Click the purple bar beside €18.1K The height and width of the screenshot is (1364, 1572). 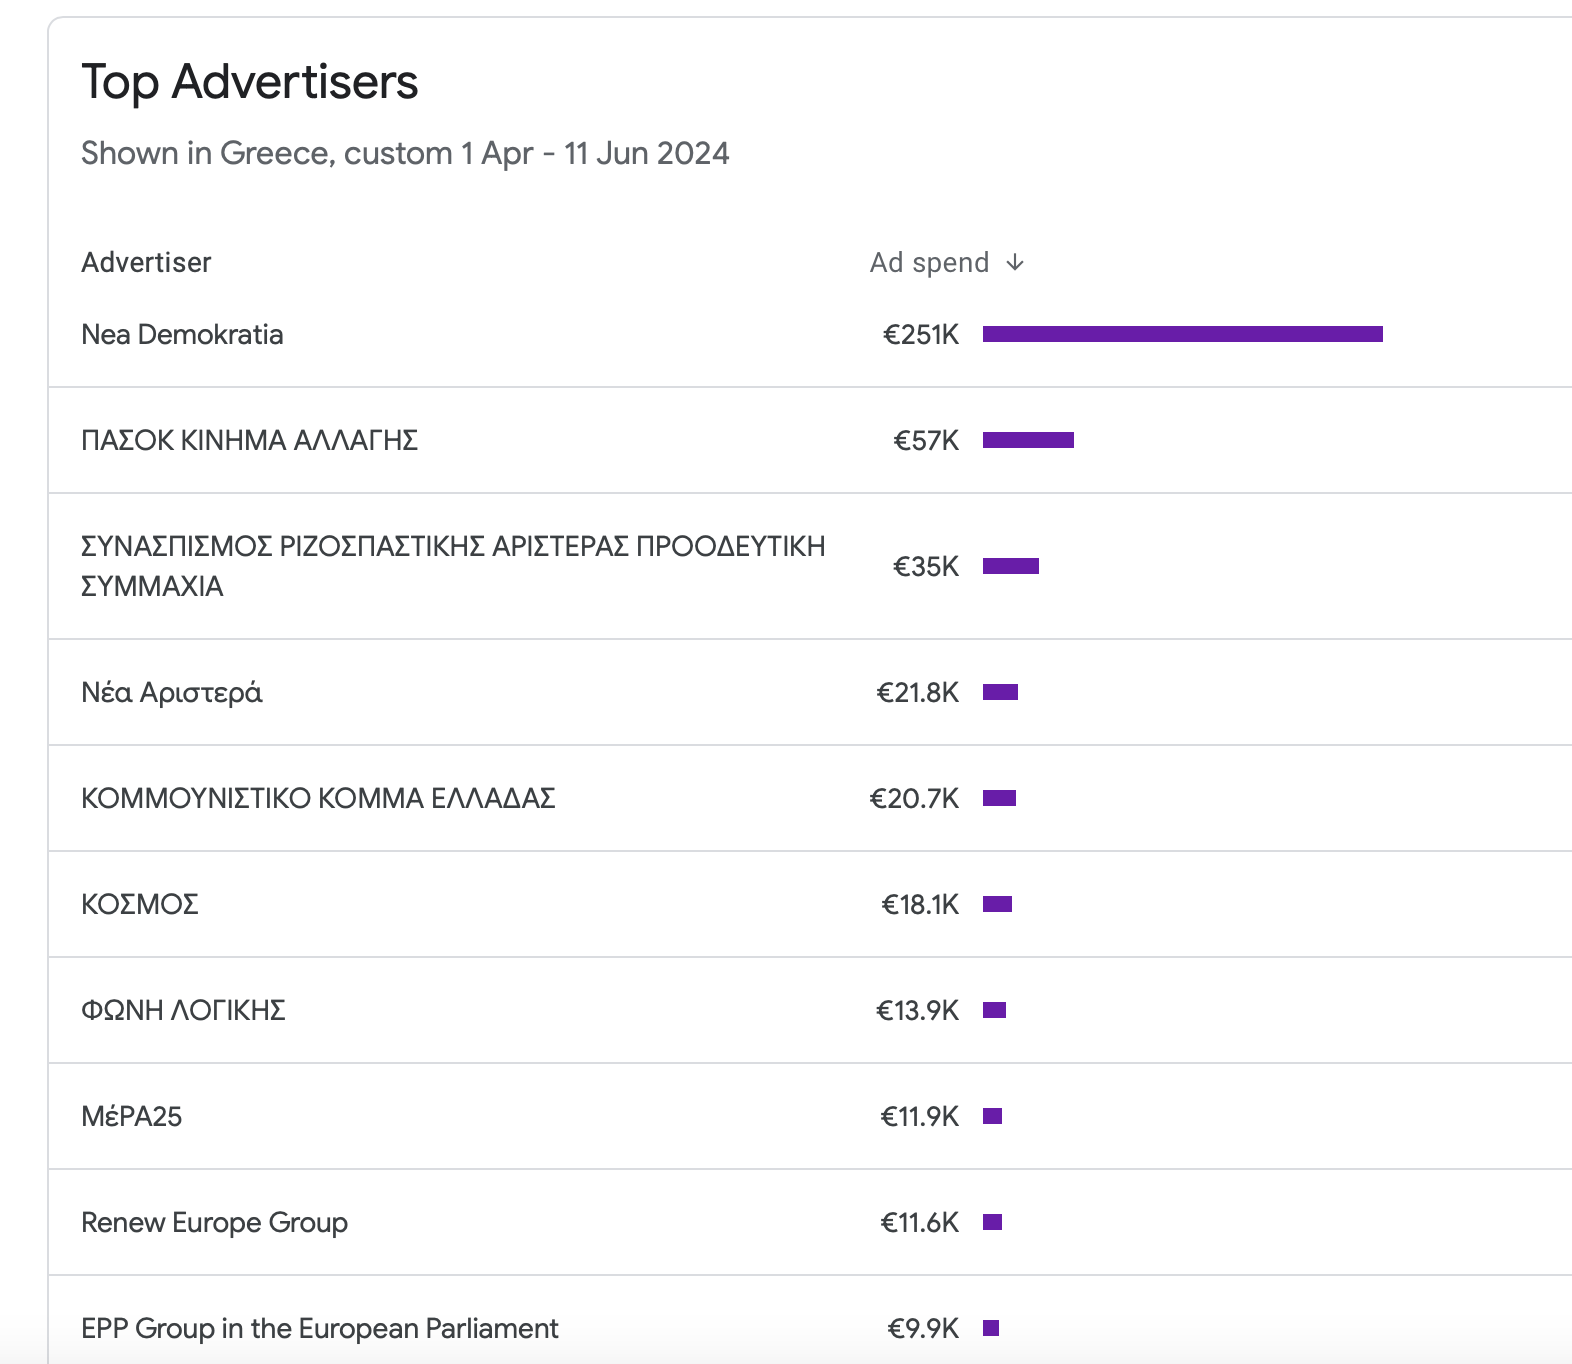(x=997, y=904)
